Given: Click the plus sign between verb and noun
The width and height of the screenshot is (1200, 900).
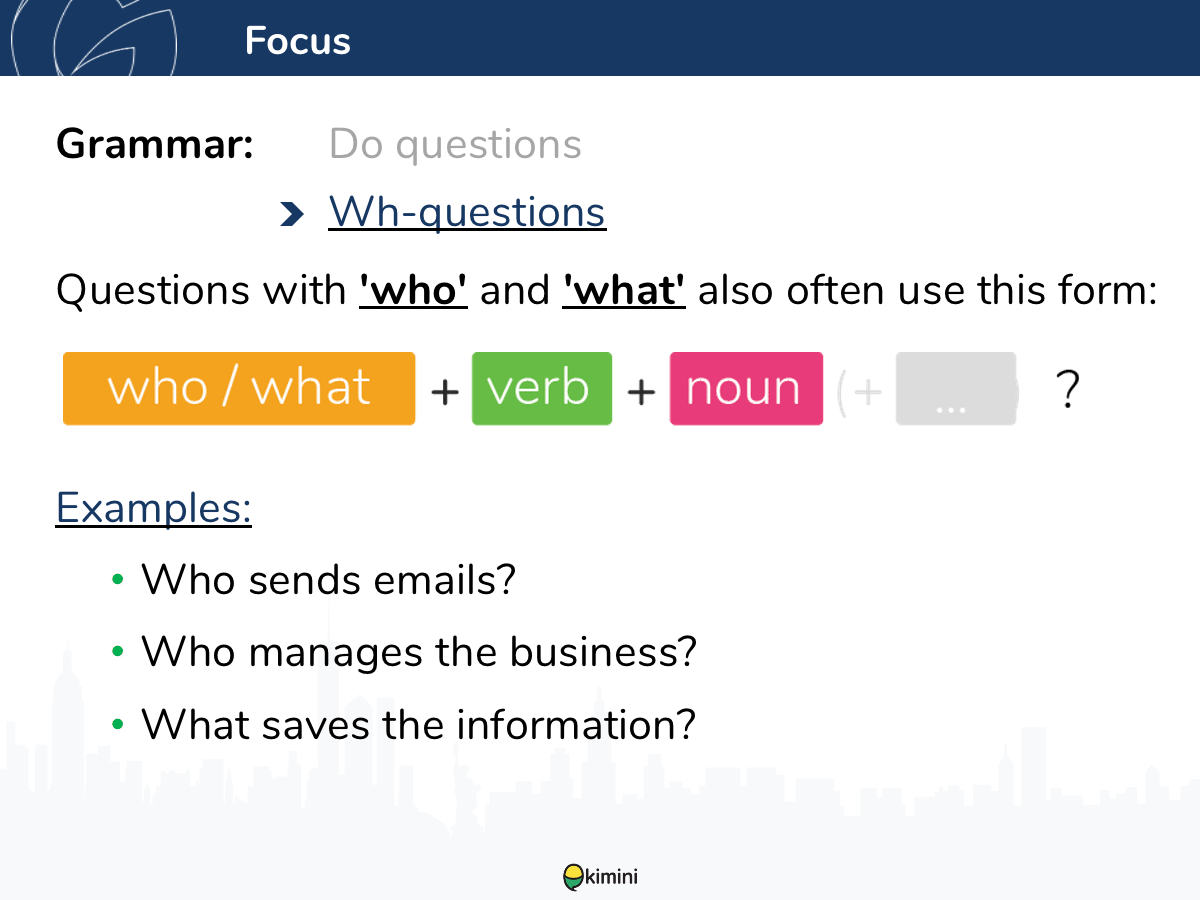Looking at the screenshot, I should coord(641,392).
